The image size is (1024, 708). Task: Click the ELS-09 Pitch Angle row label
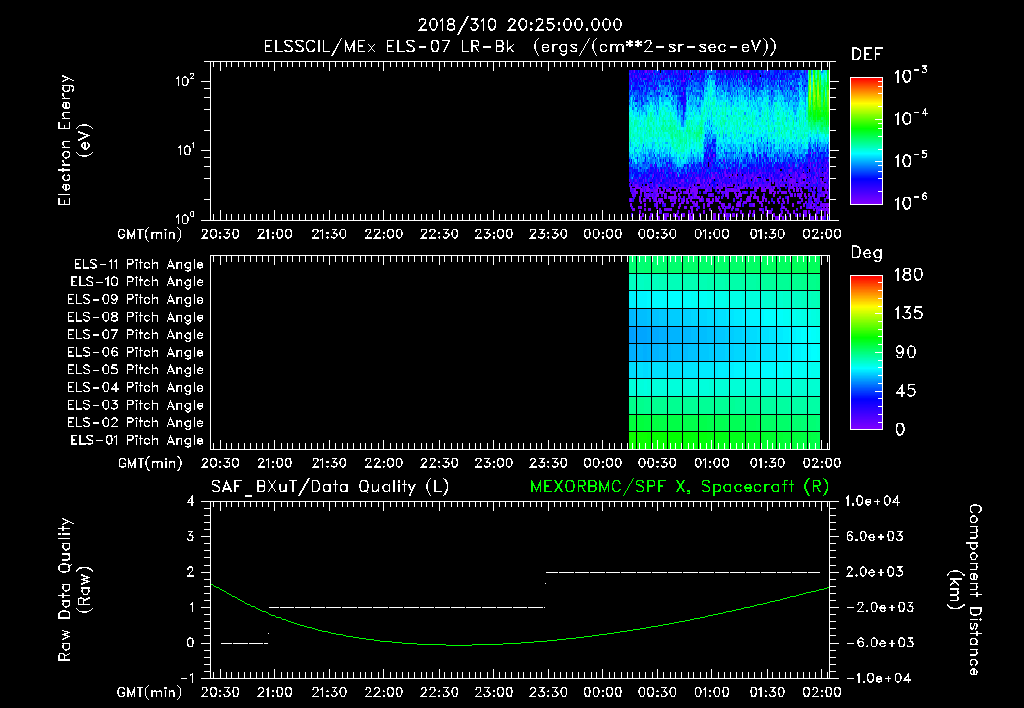(135, 300)
